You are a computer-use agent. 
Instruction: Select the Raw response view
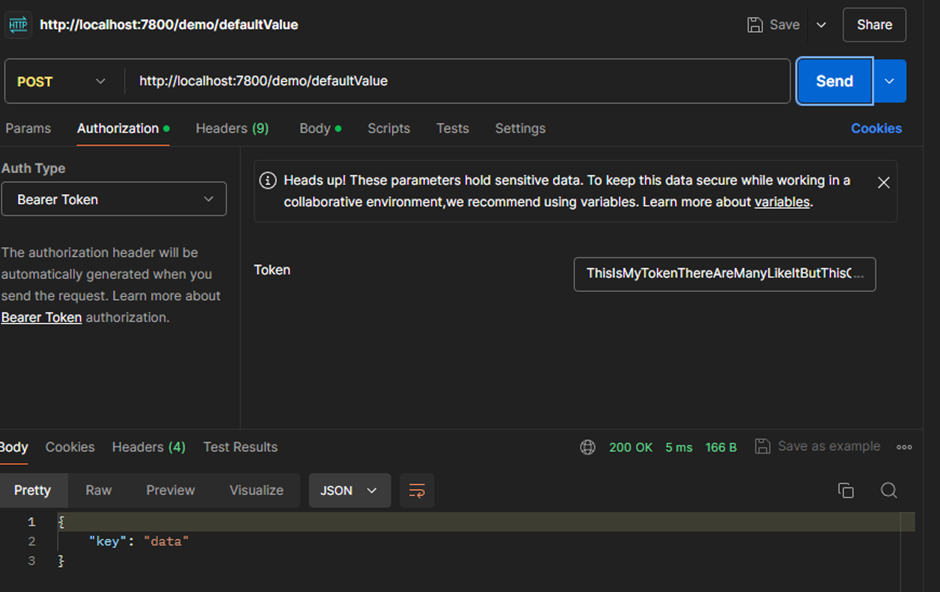click(98, 490)
